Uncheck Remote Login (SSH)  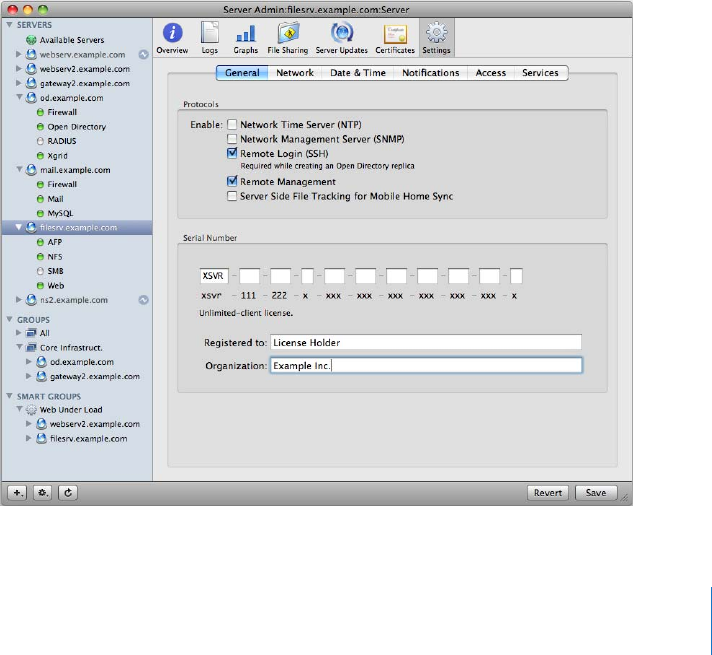232,153
